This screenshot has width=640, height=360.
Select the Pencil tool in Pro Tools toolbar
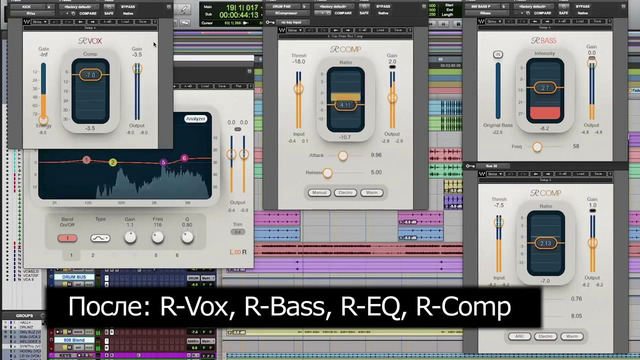click(184, 9)
